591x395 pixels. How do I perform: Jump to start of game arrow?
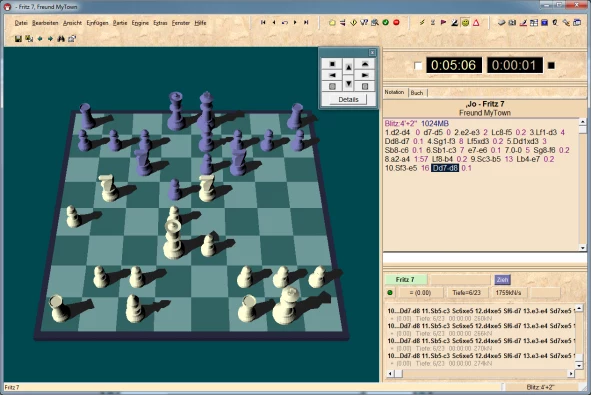pos(263,23)
